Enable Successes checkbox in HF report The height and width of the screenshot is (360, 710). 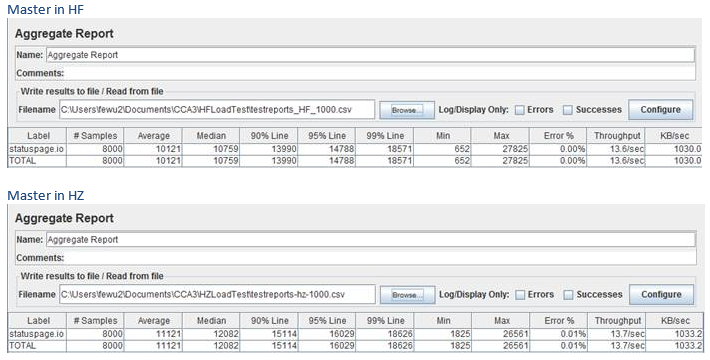tap(568, 110)
